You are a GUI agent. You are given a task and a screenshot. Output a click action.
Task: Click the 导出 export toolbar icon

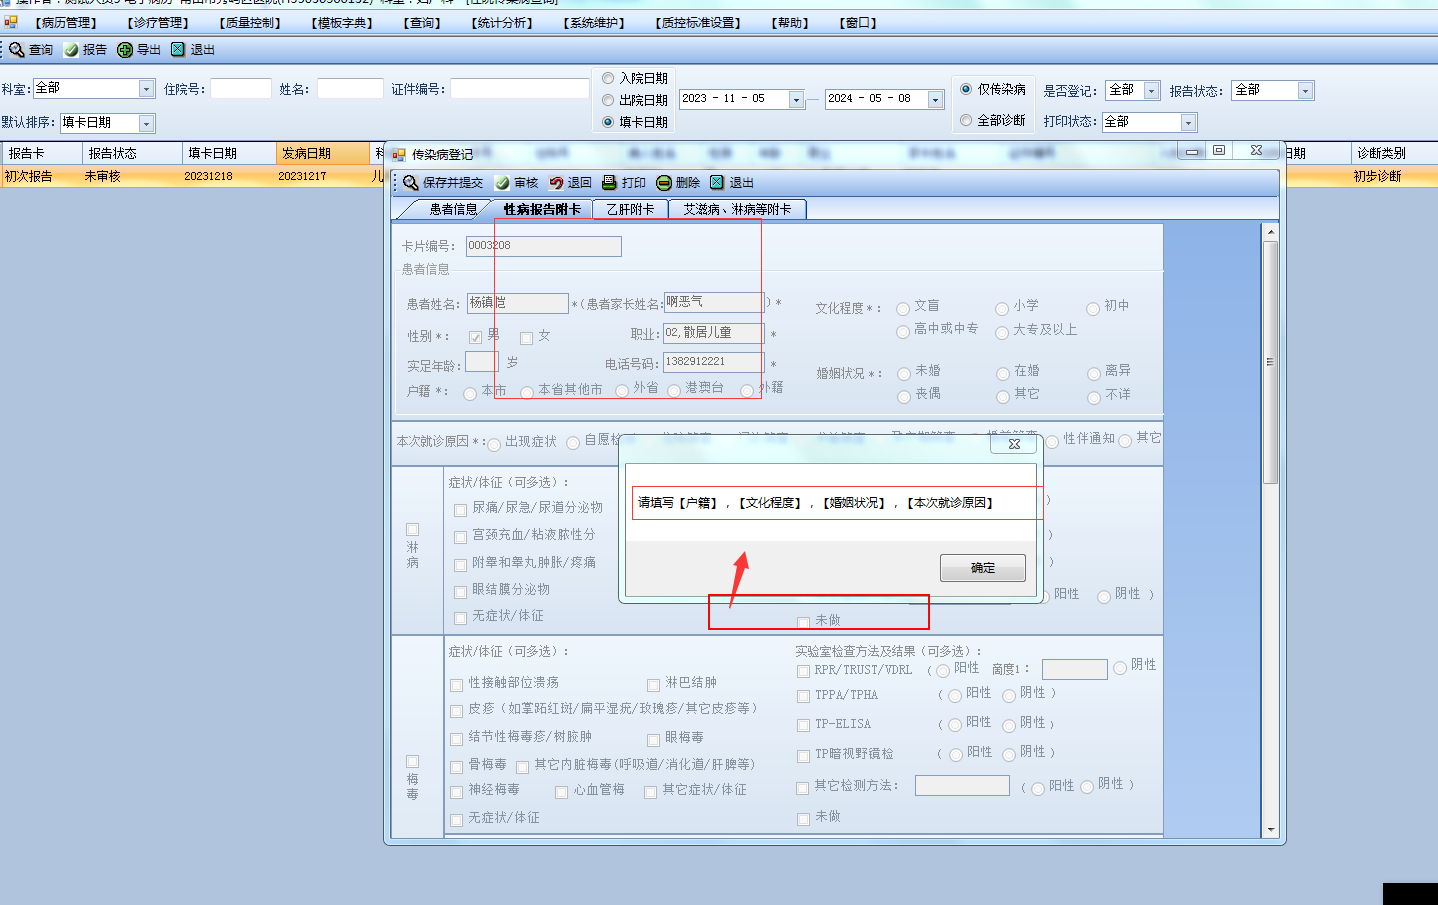pos(125,50)
